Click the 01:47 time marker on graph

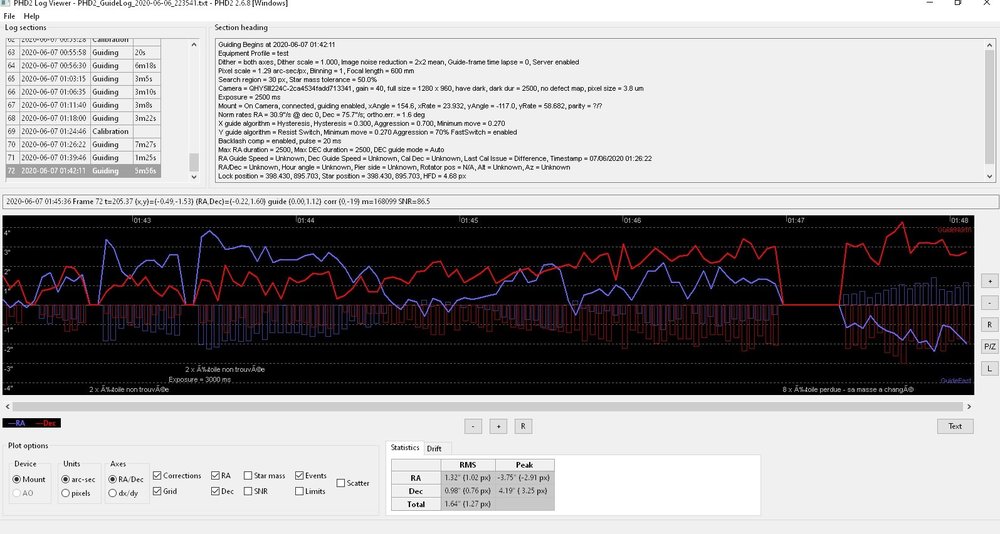pyautogui.click(x=796, y=220)
